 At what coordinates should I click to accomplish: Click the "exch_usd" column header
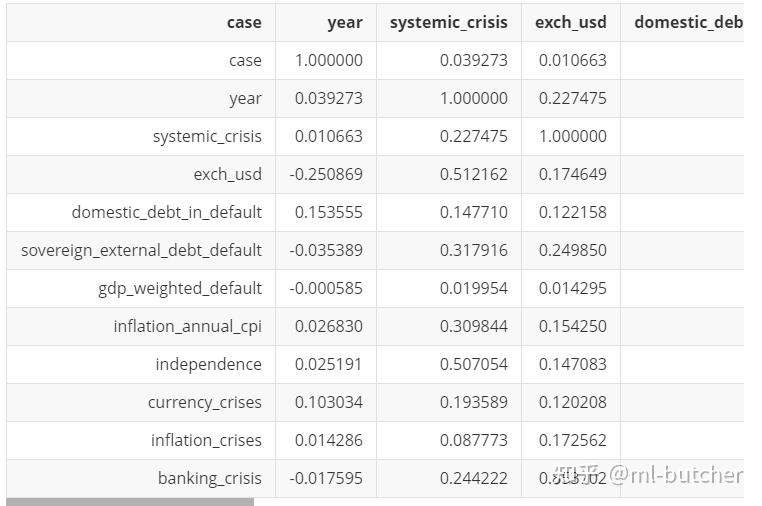pos(570,22)
